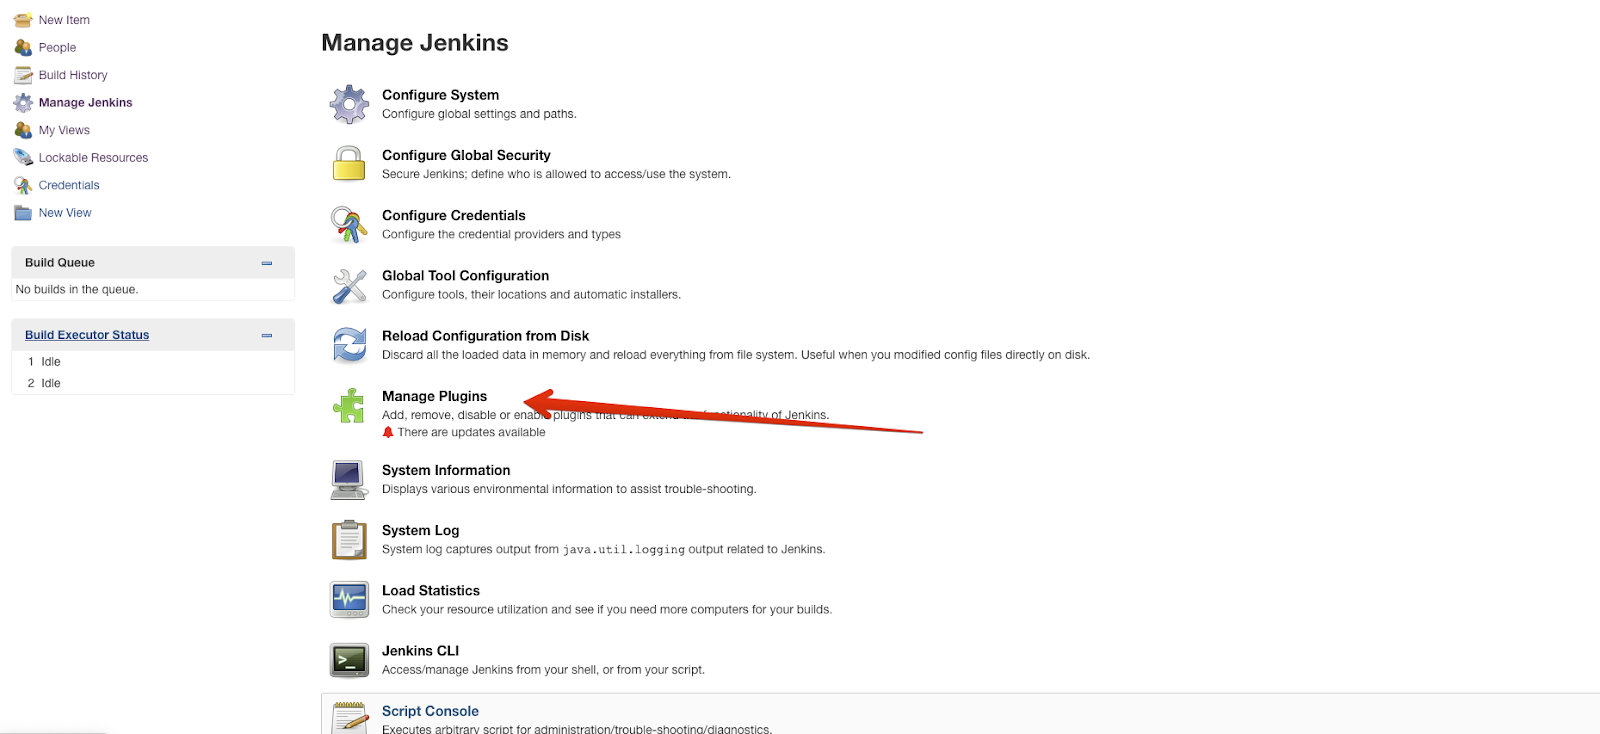Open New Item from the sidebar
The image size is (1600, 734).
[64, 20]
